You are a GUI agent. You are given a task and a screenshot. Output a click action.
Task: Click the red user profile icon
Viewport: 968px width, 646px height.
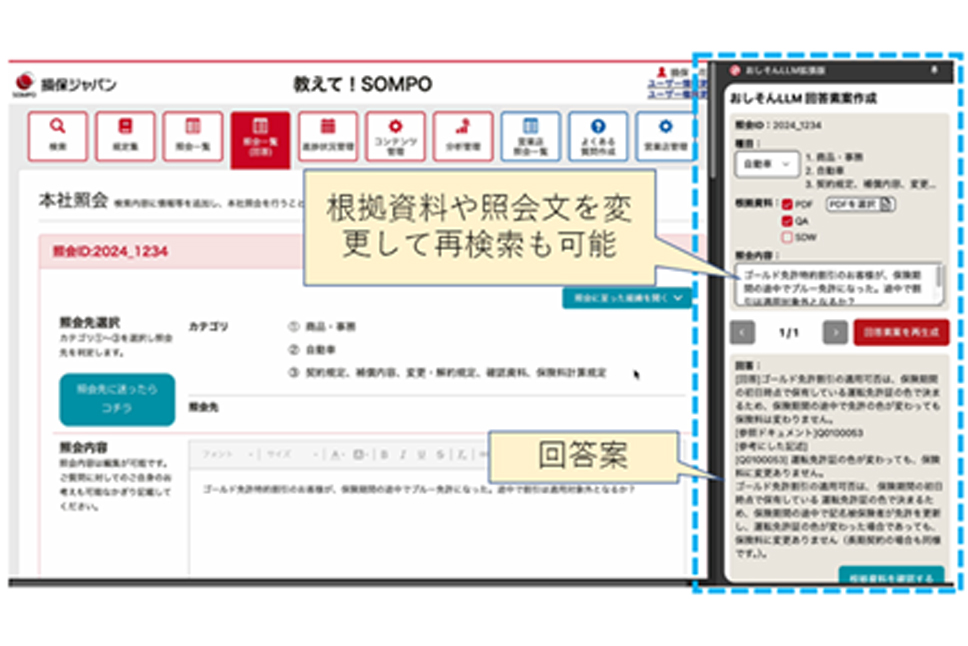pyautogui.click(x=662, y=72)
